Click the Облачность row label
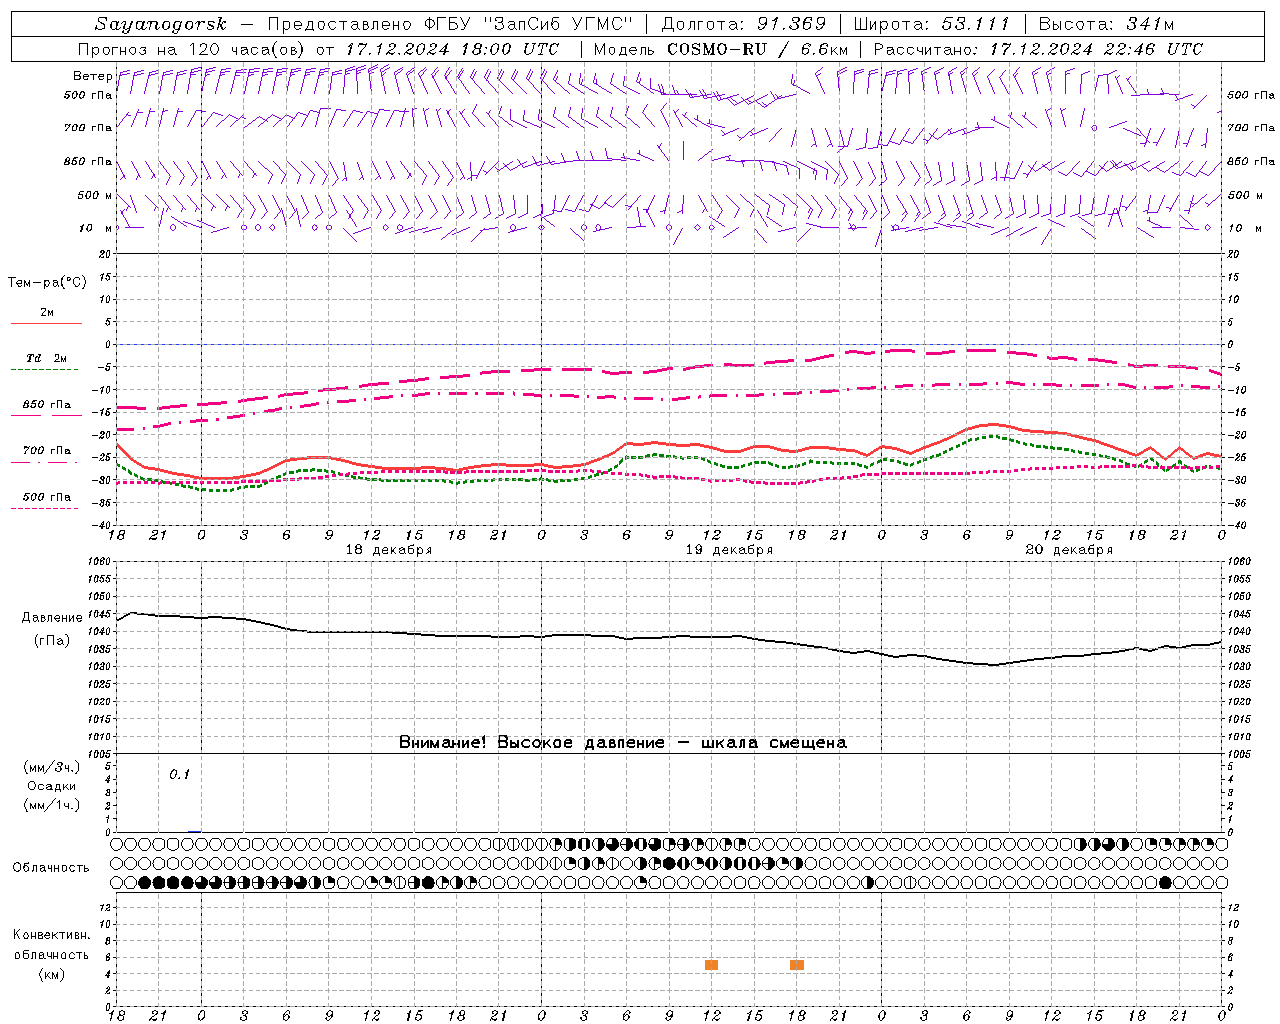The height and width of the screenshot is (1024, 1280). (51, 867)
